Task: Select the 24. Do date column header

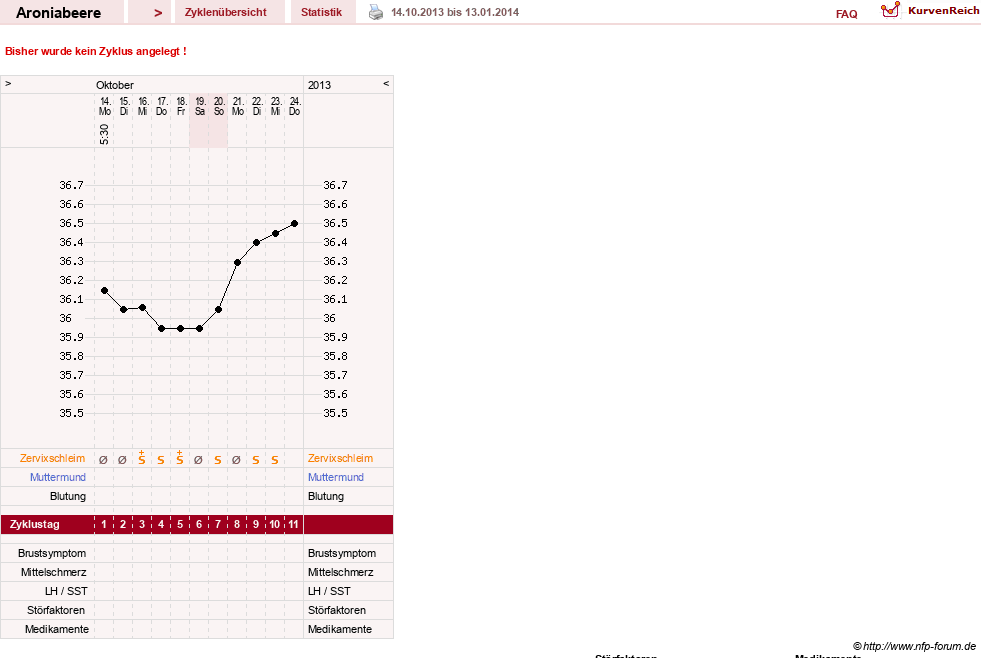Action: 295,106
